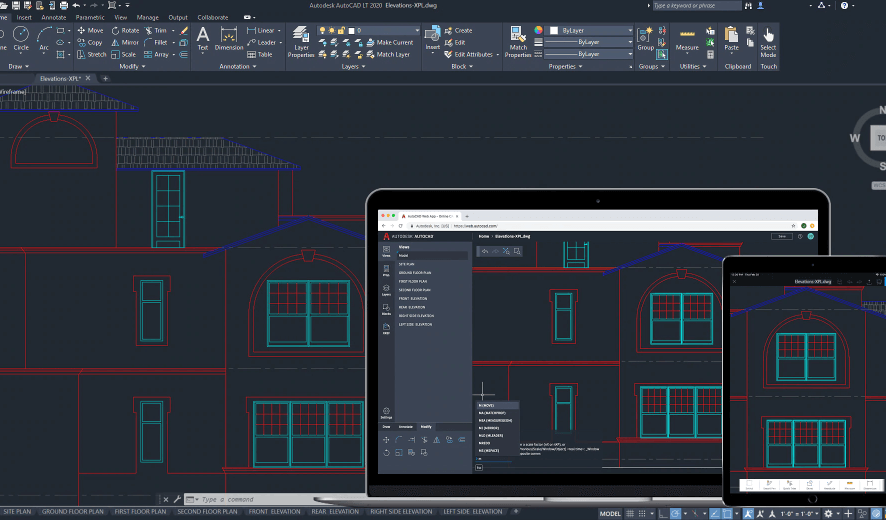Open the Layer Properties manager
This screenshot has height=520, width=886.
301,42
